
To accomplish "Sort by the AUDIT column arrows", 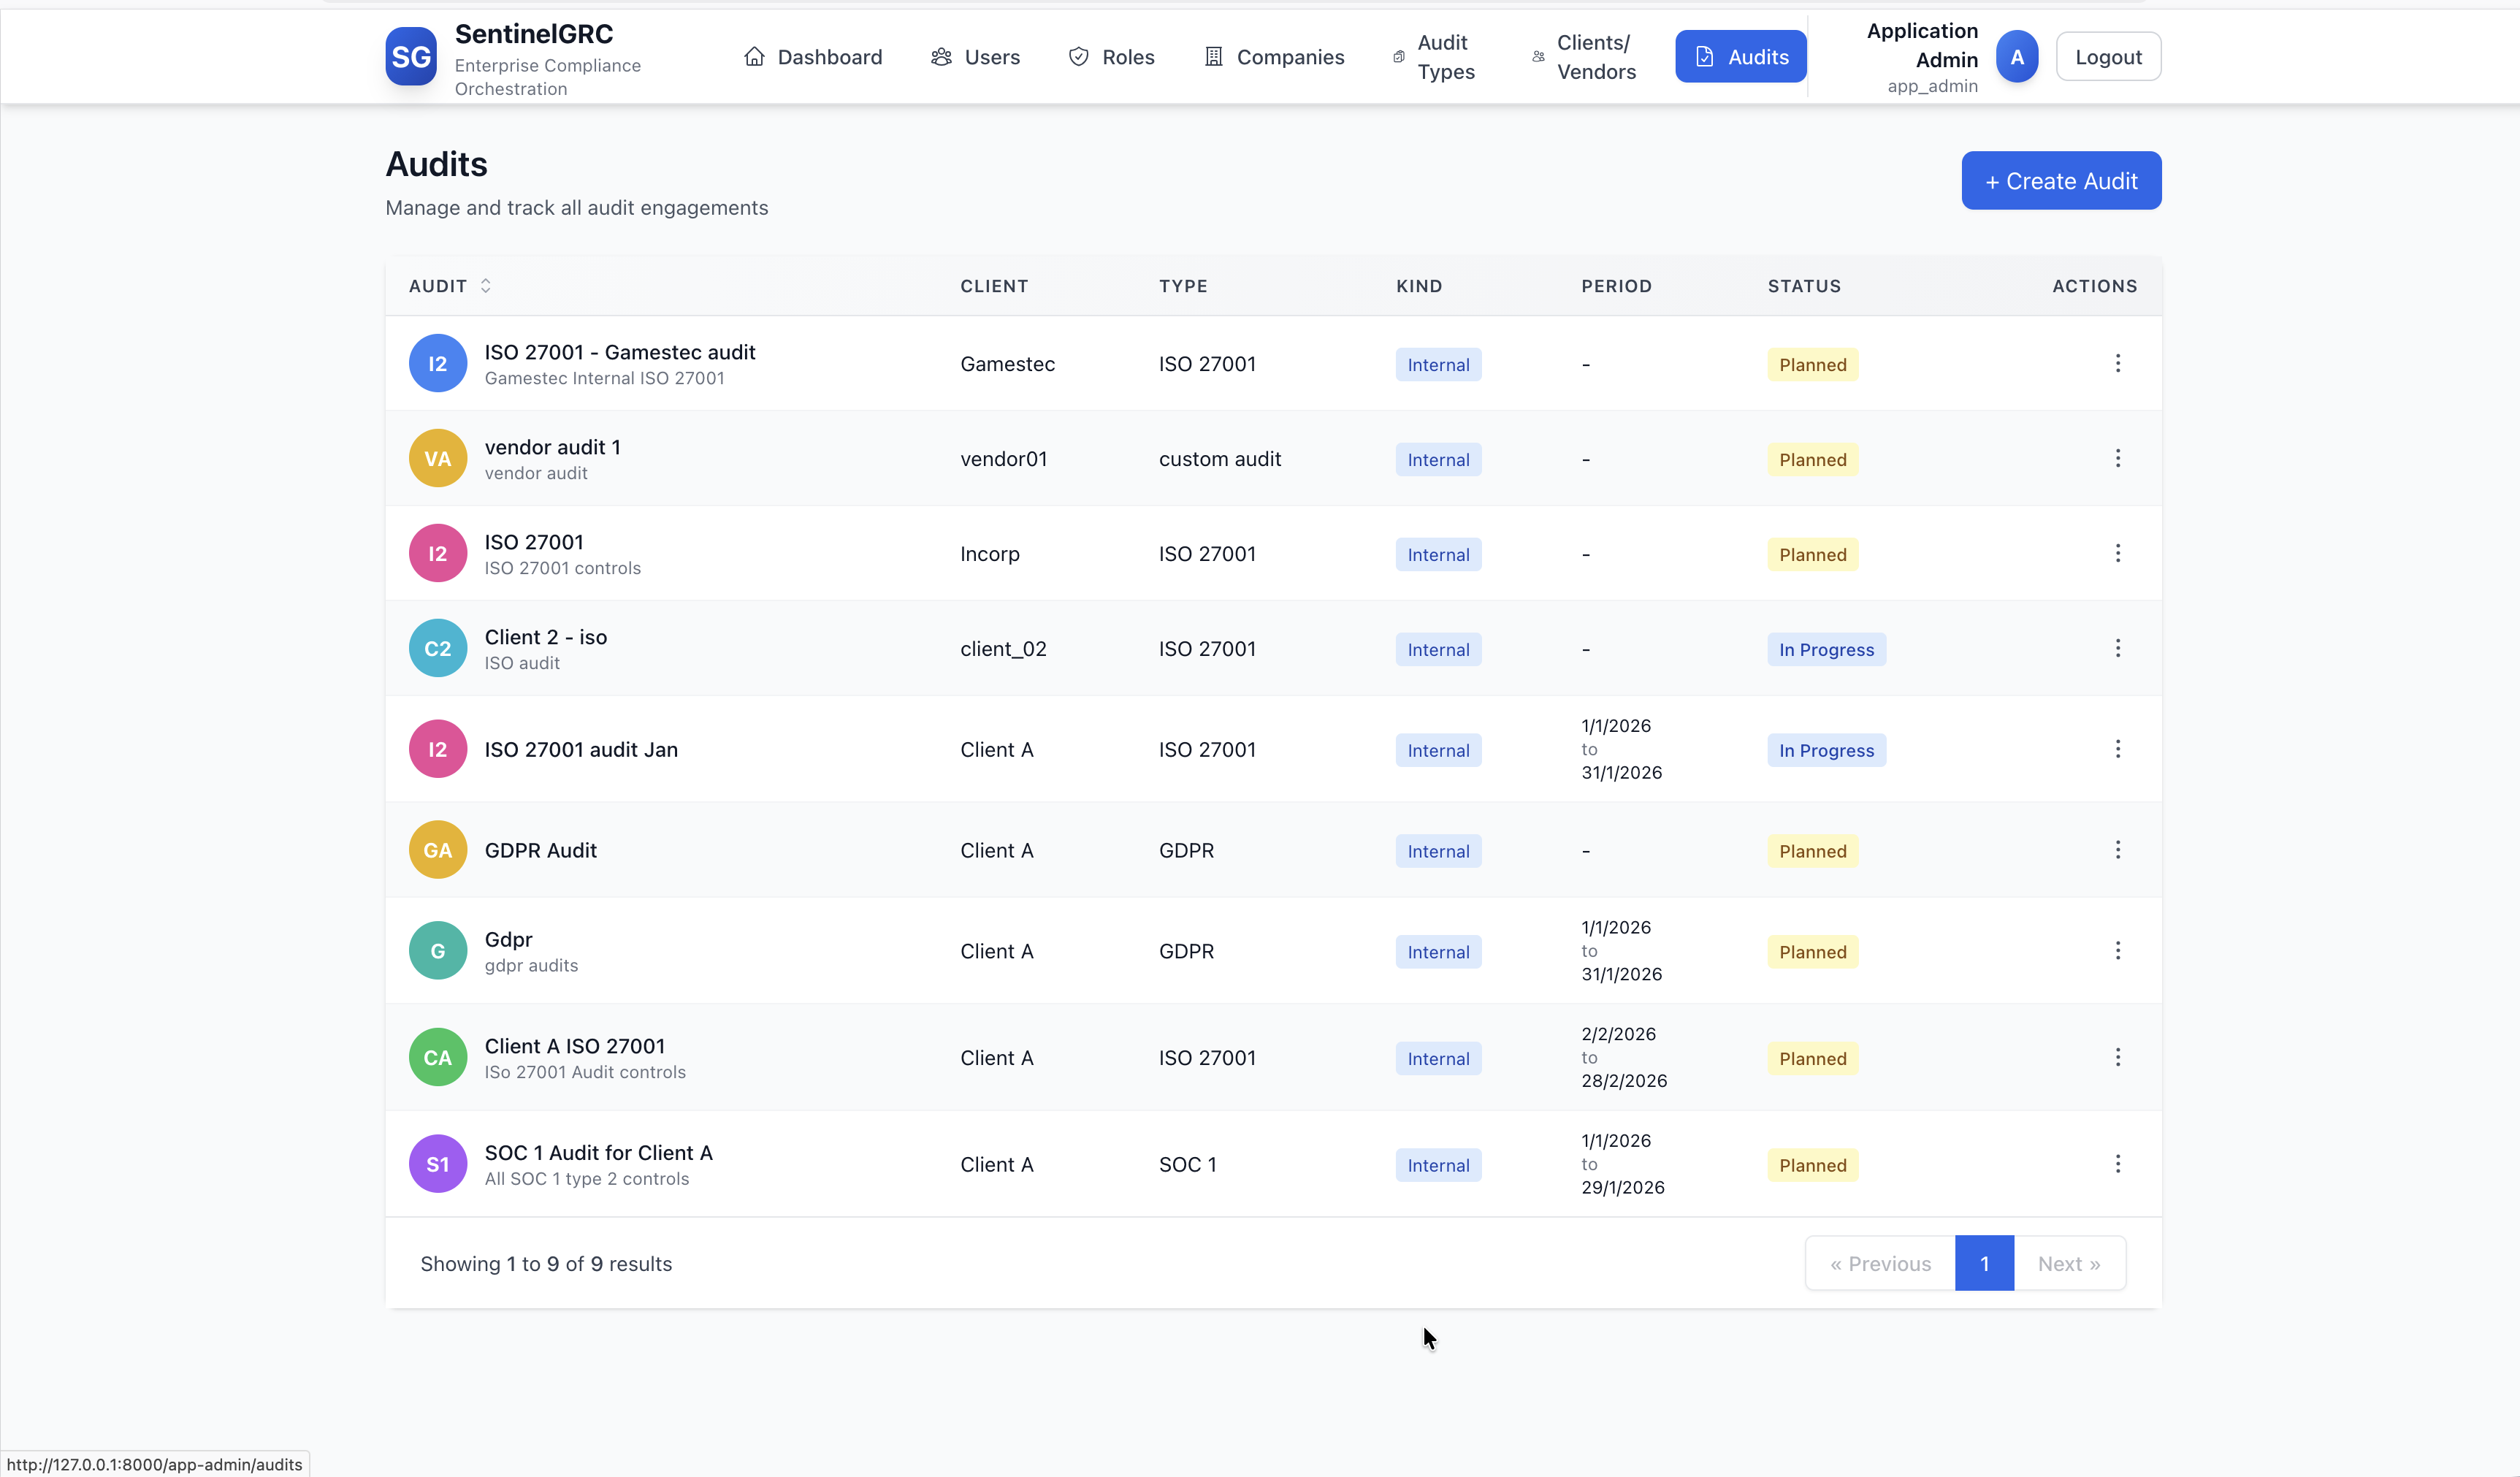I will (x=485, y=286).
